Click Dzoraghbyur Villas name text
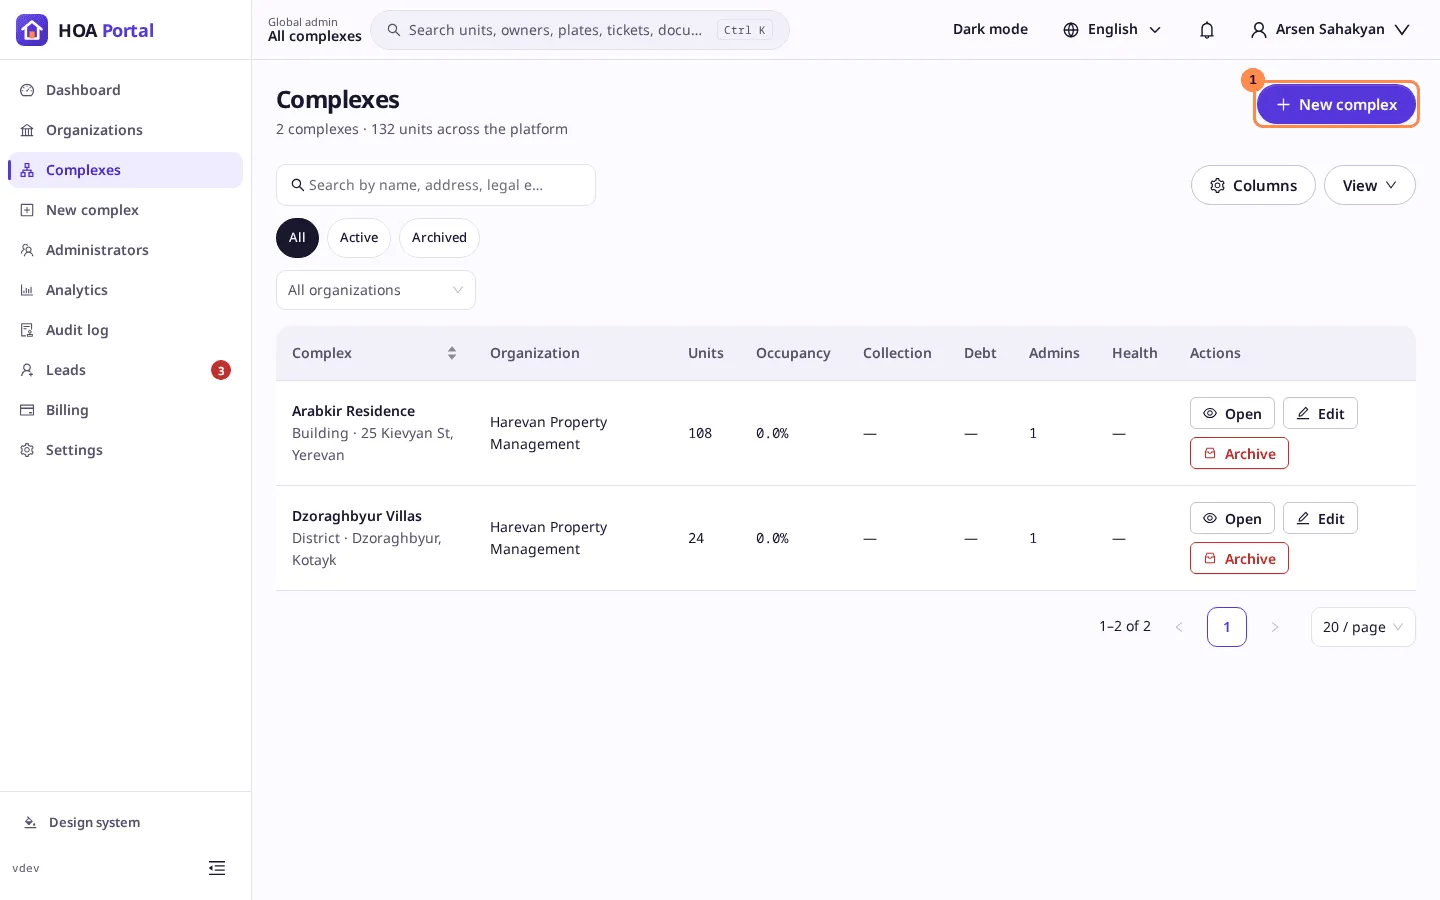The height and width of the screenshot is (900, 1440). (x=357, y=516)
